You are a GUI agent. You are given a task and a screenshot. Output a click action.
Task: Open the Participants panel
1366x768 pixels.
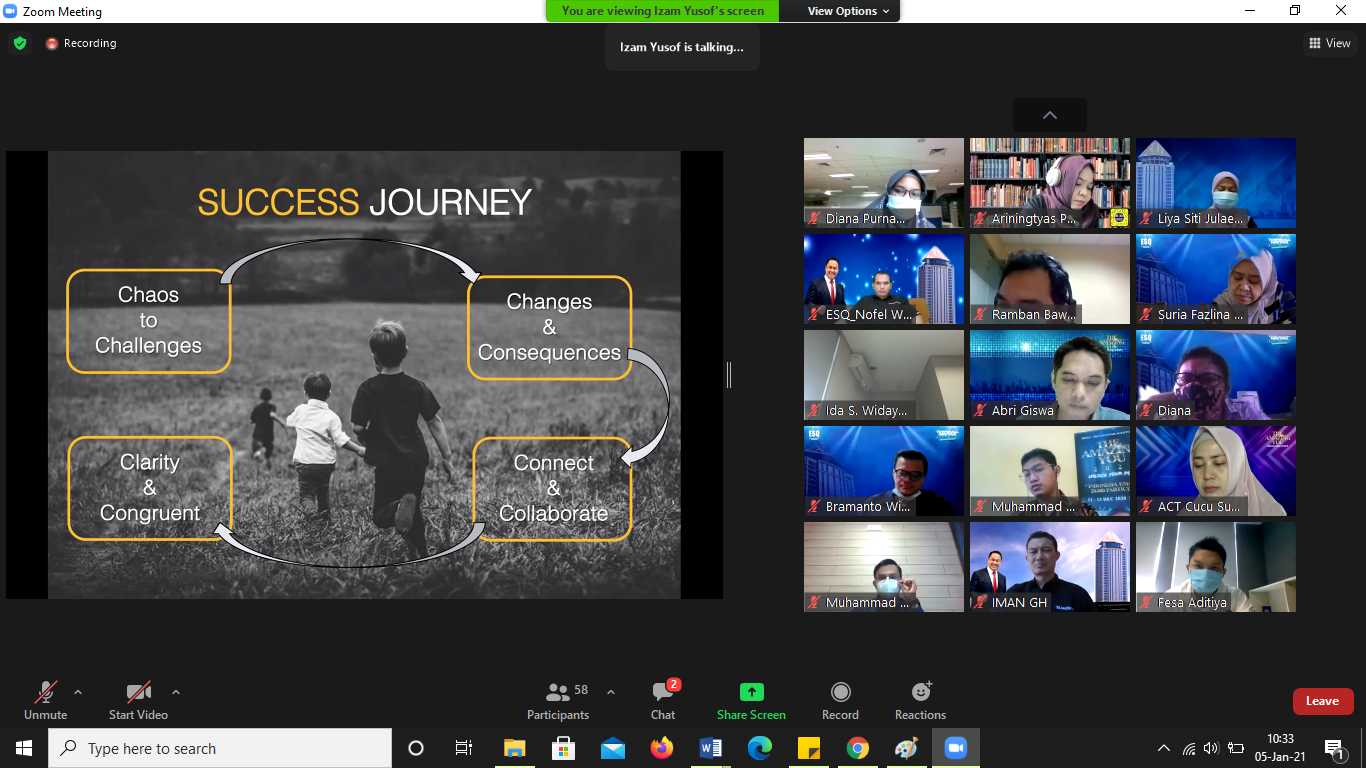point(558,700)
